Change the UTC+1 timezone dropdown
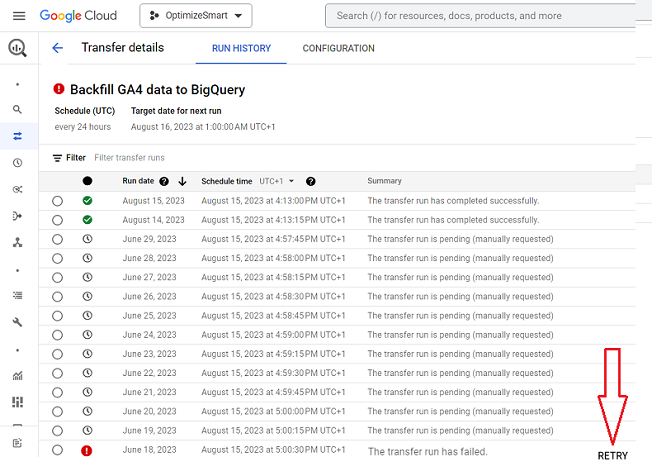652x476 pixels. click(x=277, y=181)
